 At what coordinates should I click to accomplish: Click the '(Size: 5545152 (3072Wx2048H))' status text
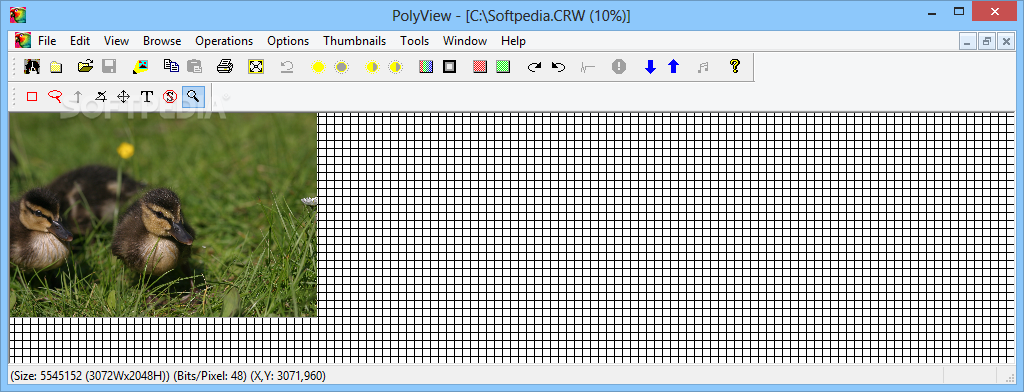[x=89, y=376]
